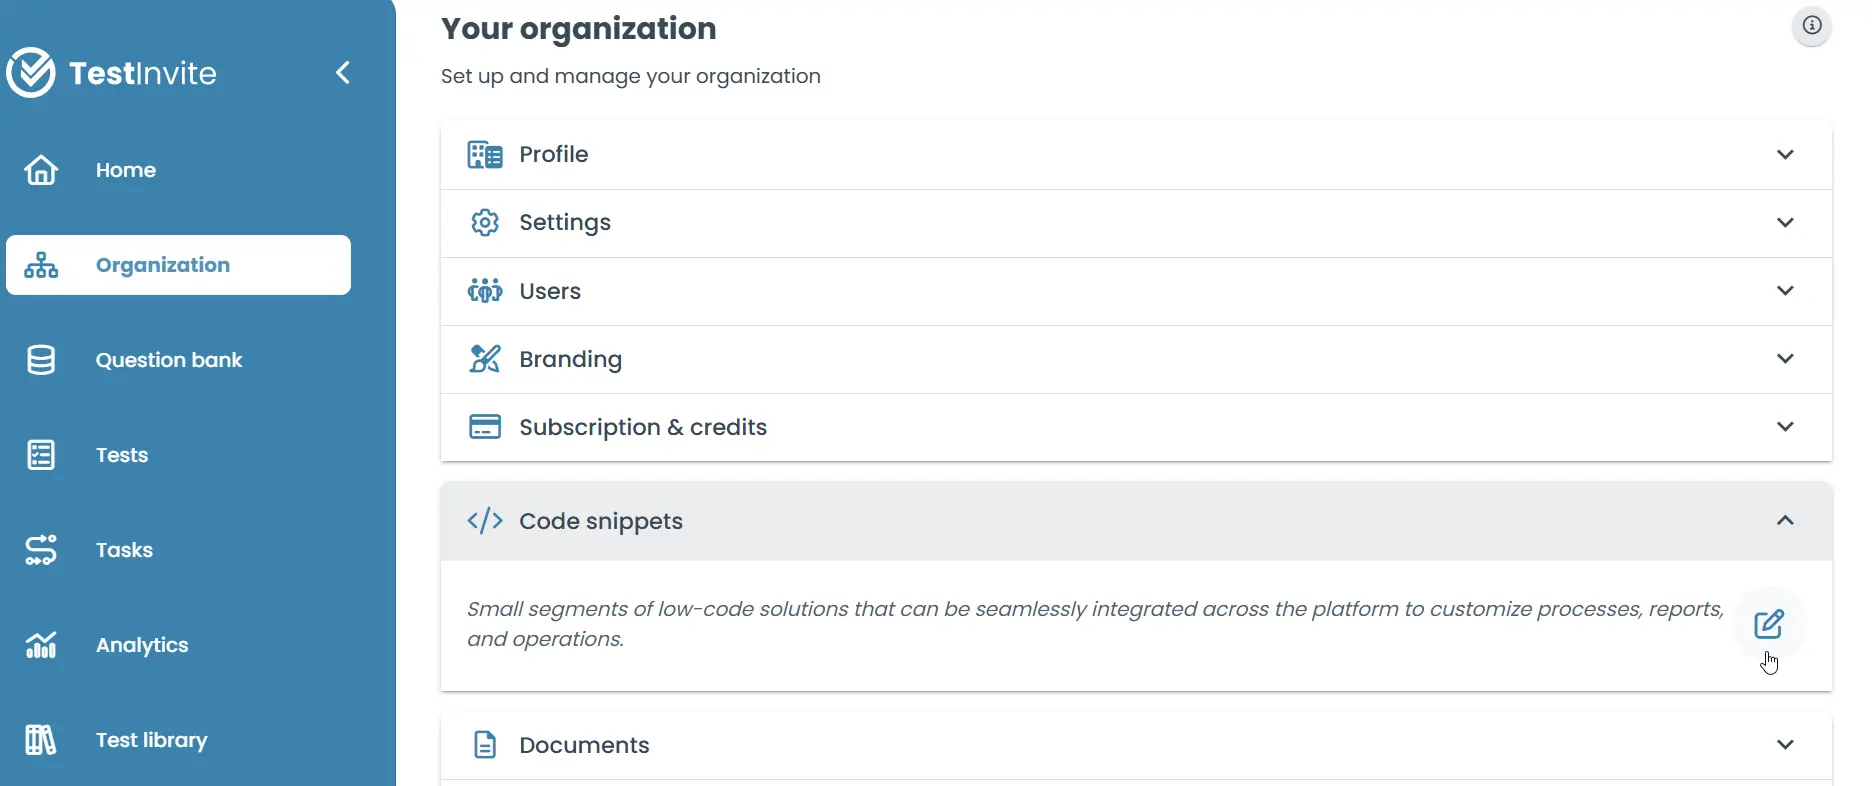
Task: Expand the Users section chevron
Action: pyautogui.click(x=1785, y=290)
